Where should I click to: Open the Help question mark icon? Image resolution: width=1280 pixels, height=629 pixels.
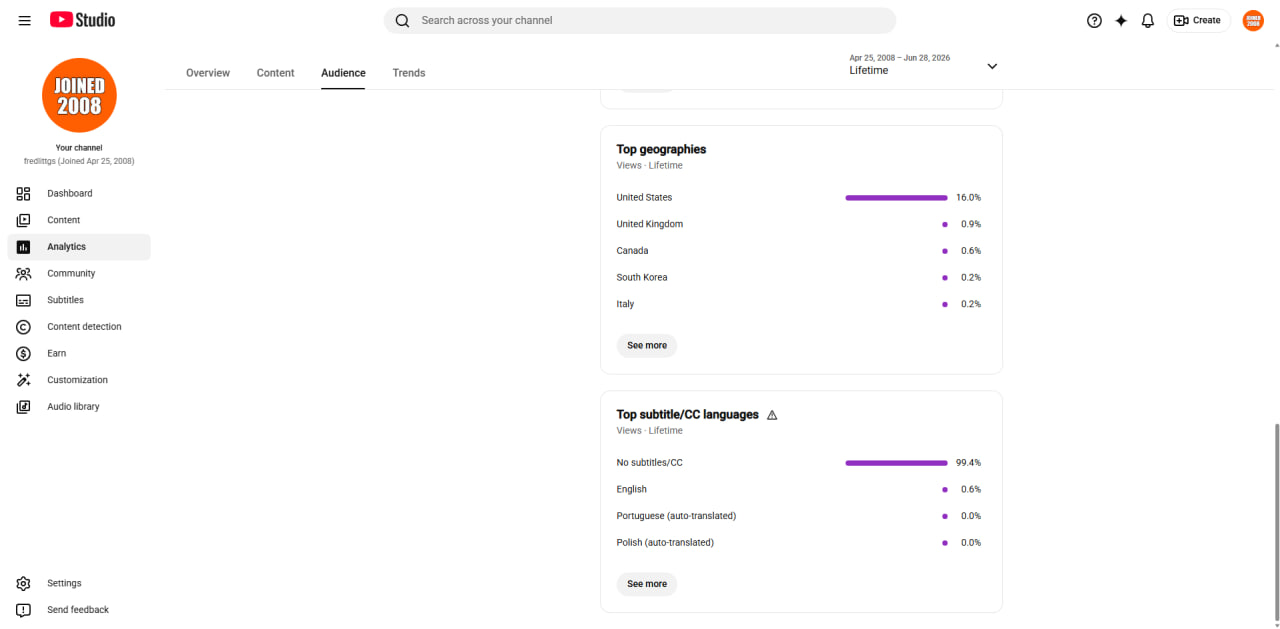[x=1094, y=20]
